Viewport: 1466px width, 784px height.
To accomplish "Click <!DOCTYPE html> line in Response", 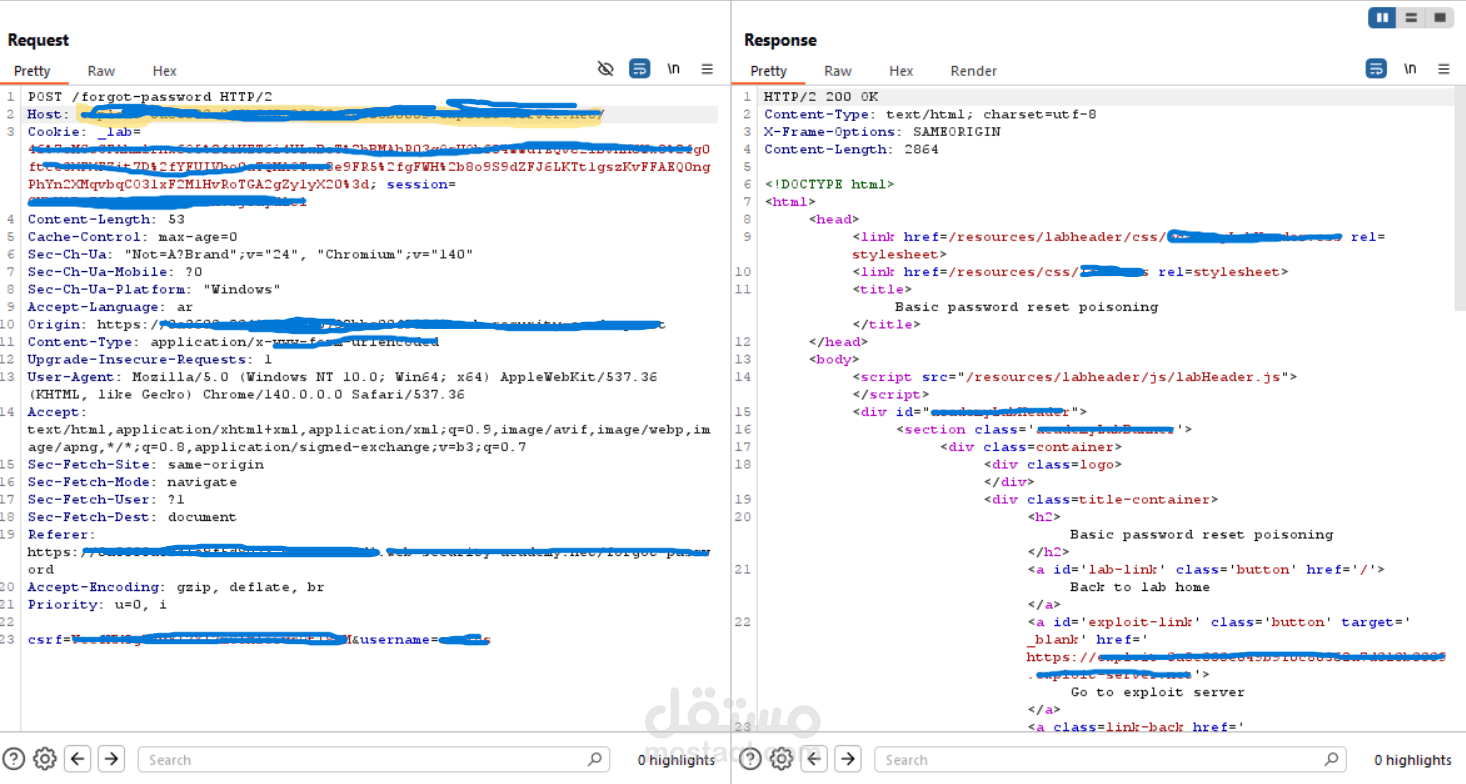I will point(829,184).
